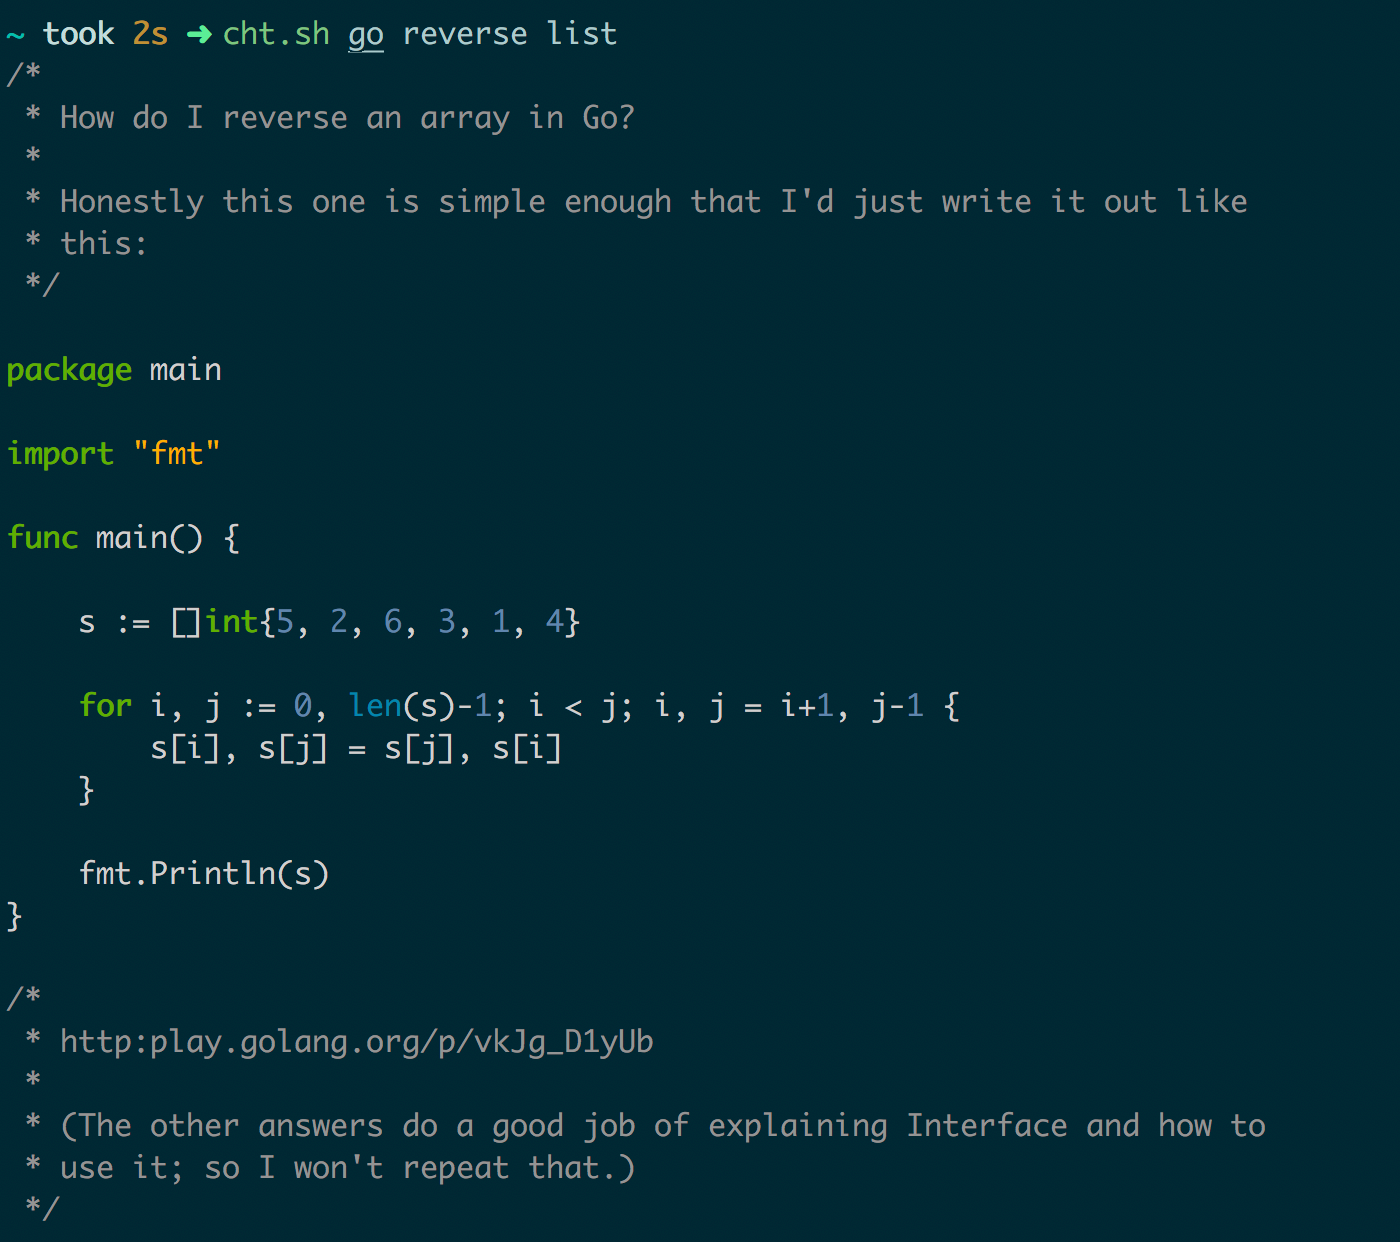Click the 'import' keyword
The image size is (1400, 1242).
pyautogui.click(x=60, y=454)
